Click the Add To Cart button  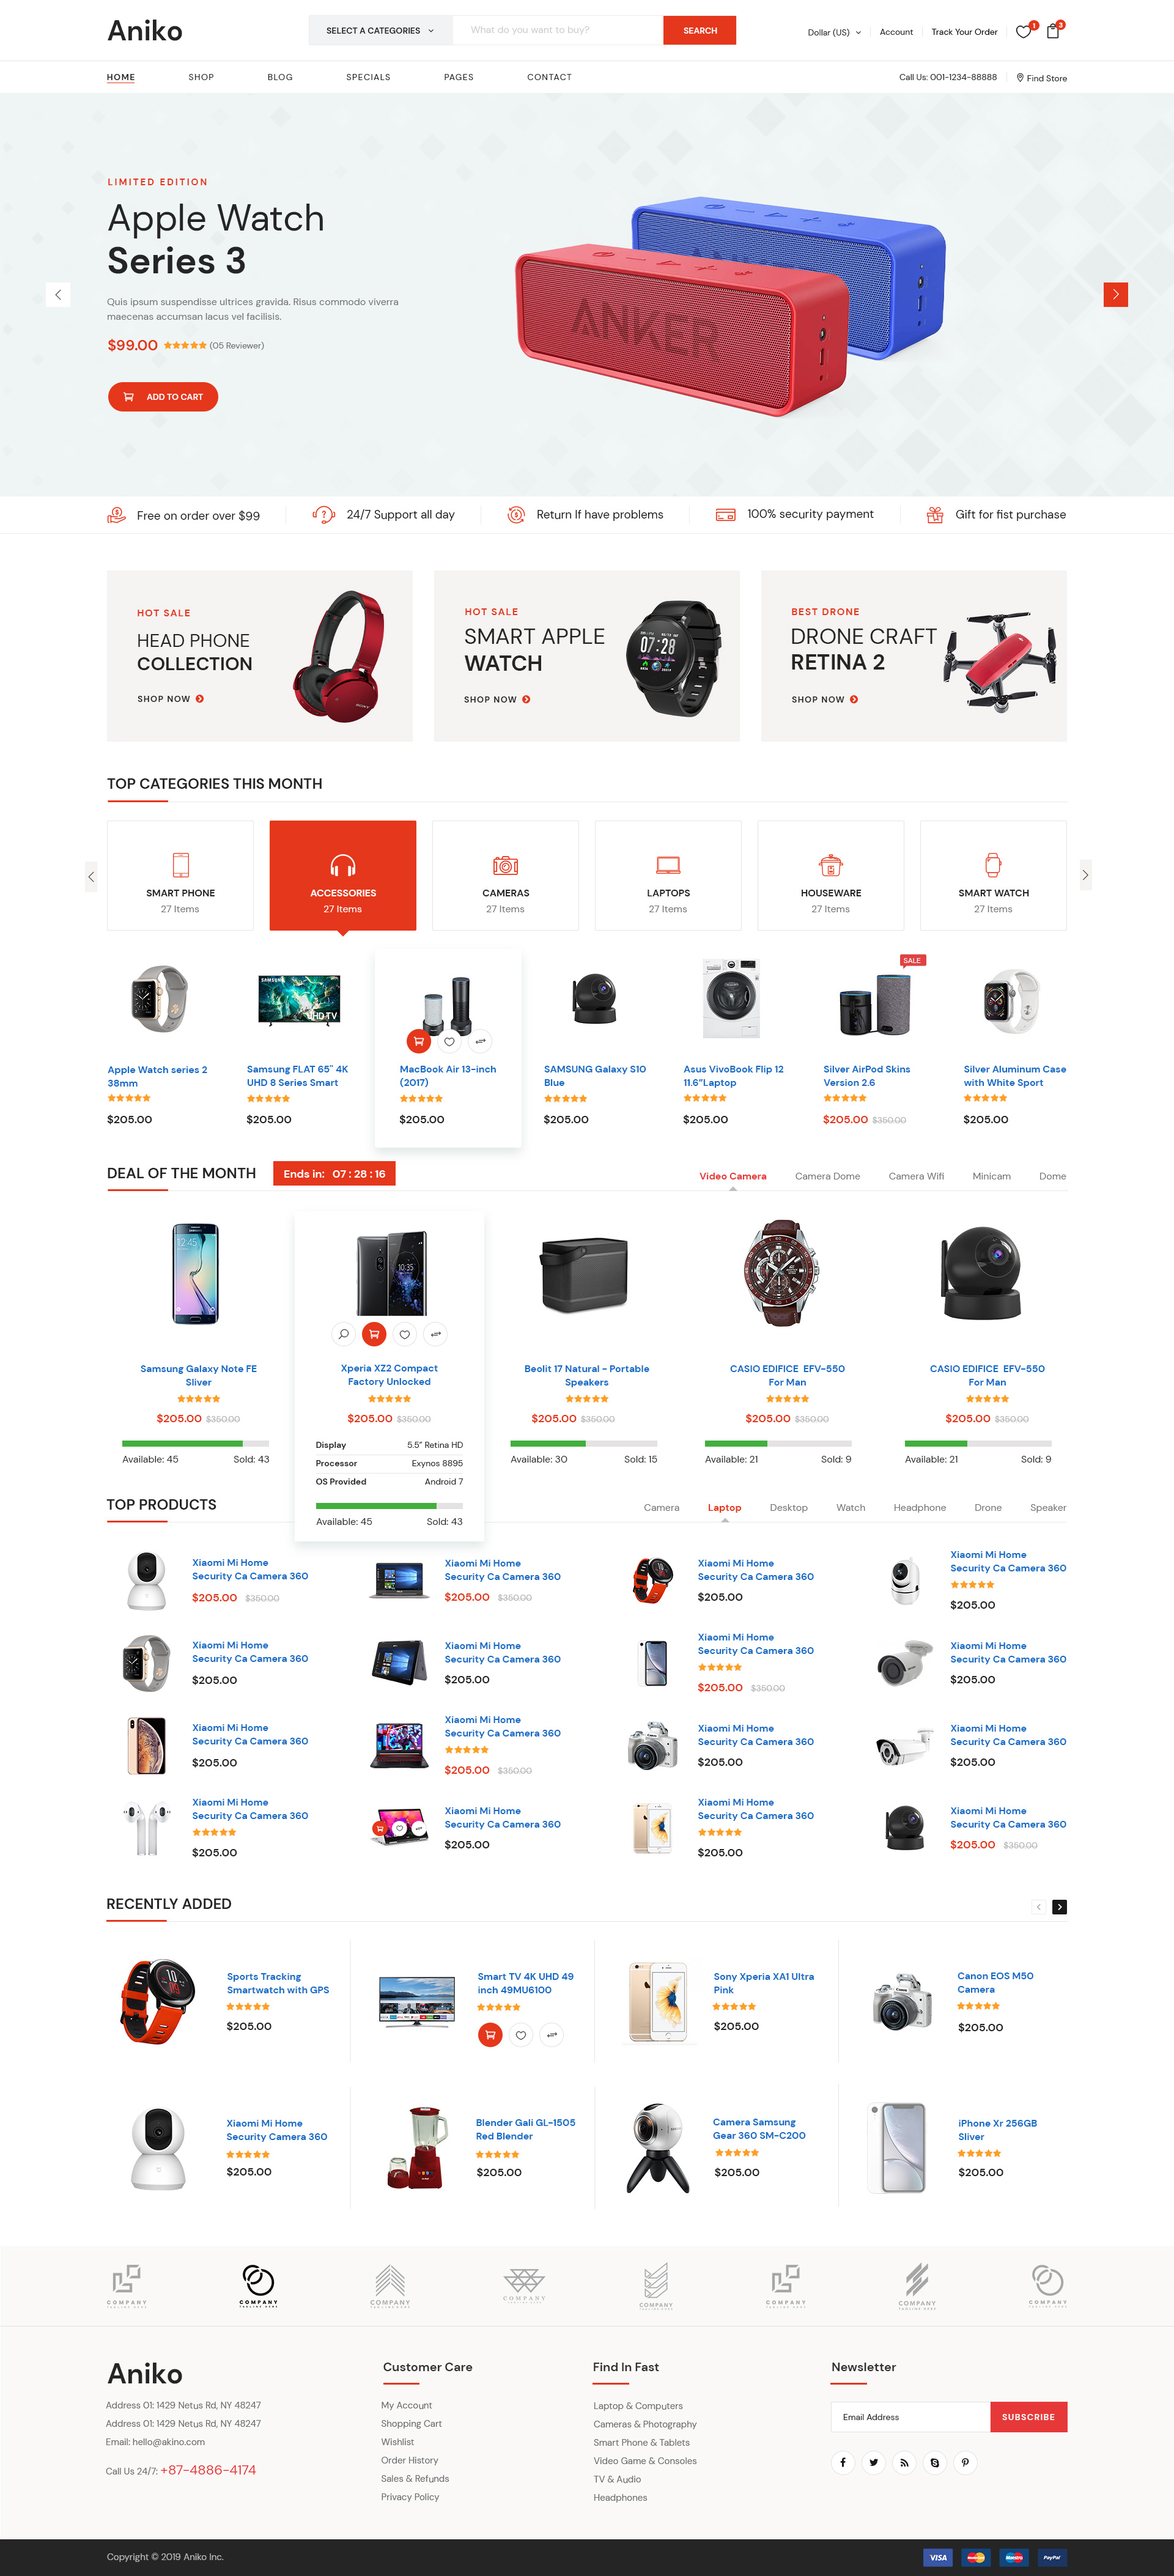point(163,397)
